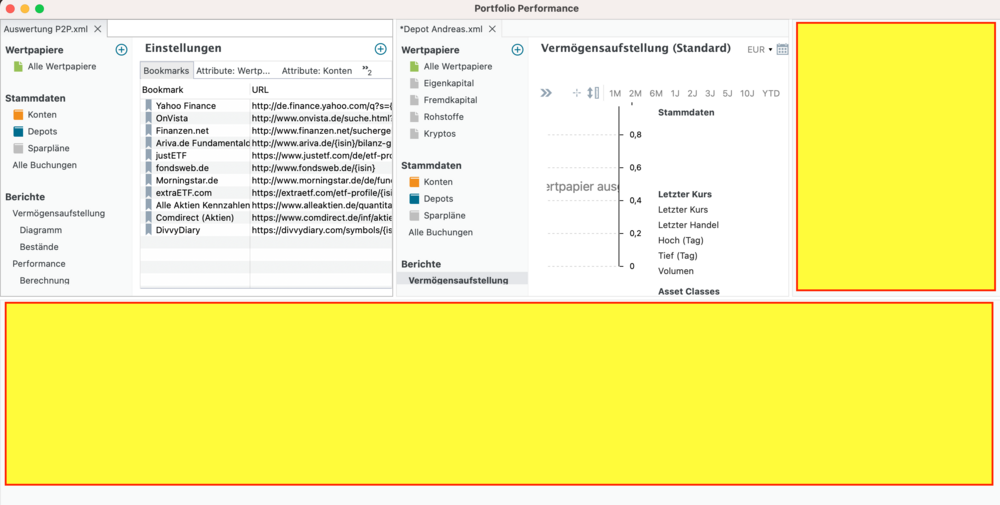1000x505 pixels.
Task: Click vertical scale arrow chart icon
Action: pos(592,93)
